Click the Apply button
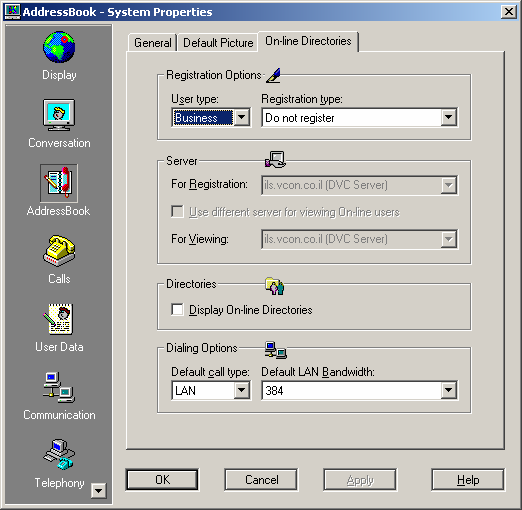 [x=360, y=480]
